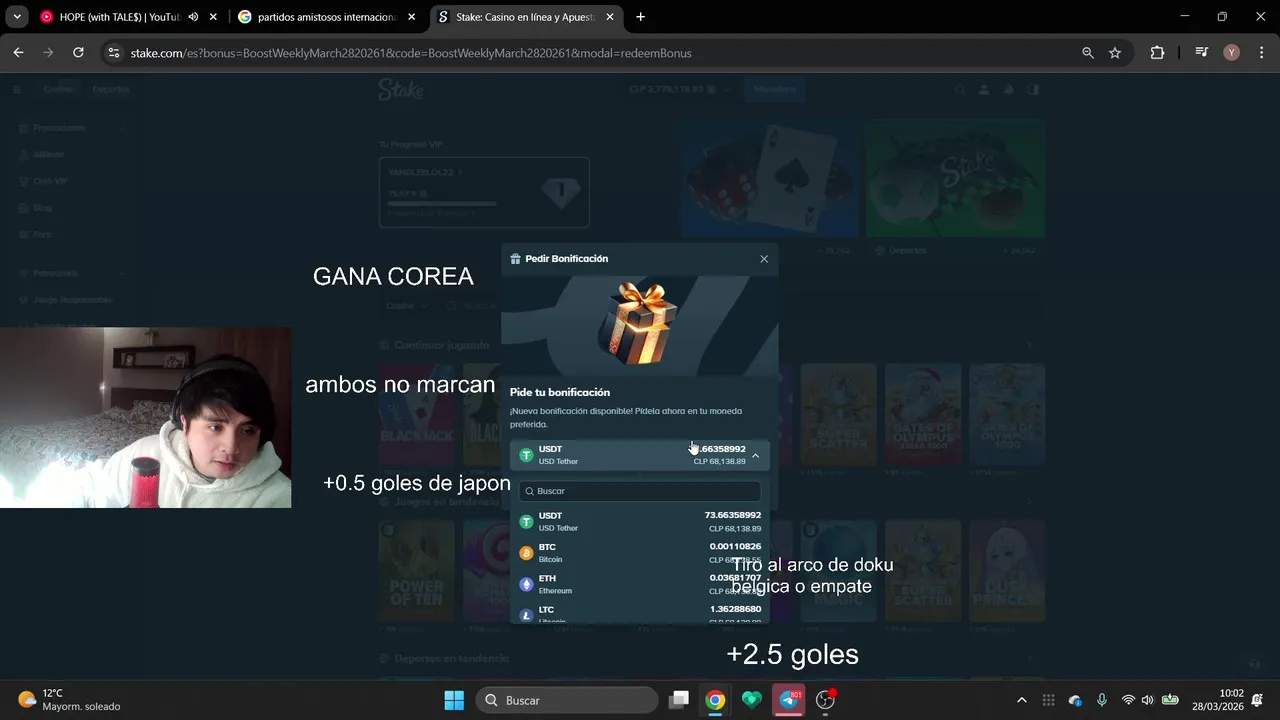Open the tab search dropdown arrow
Viewport: 1280px width, 720px height.
tap(18, 17)
